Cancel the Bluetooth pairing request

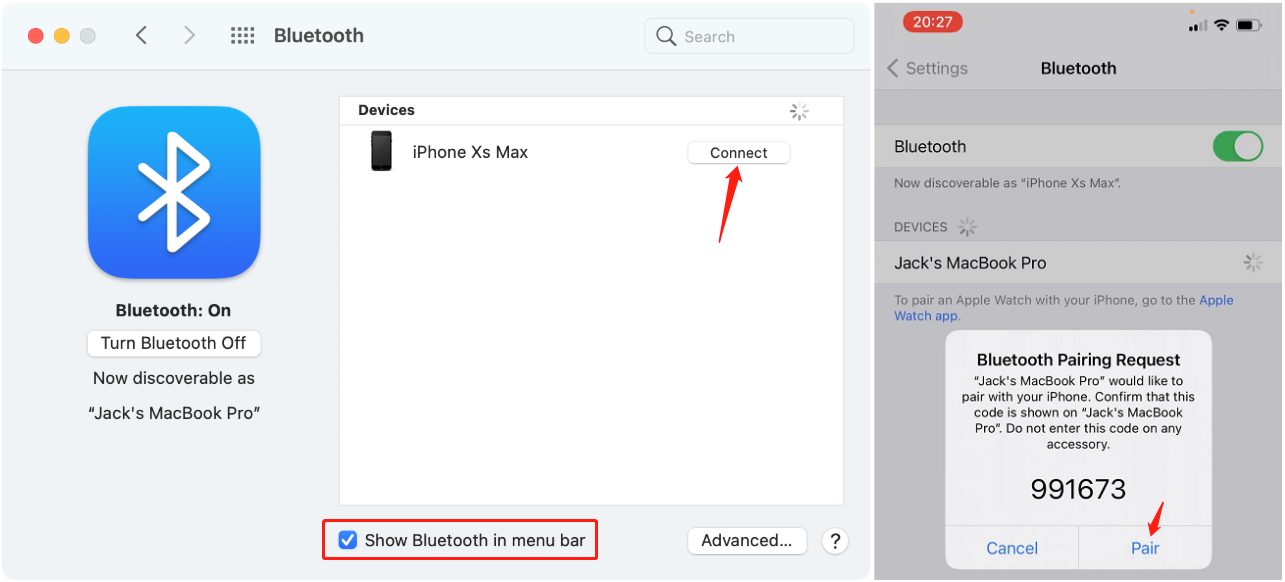click(1011, 548)
